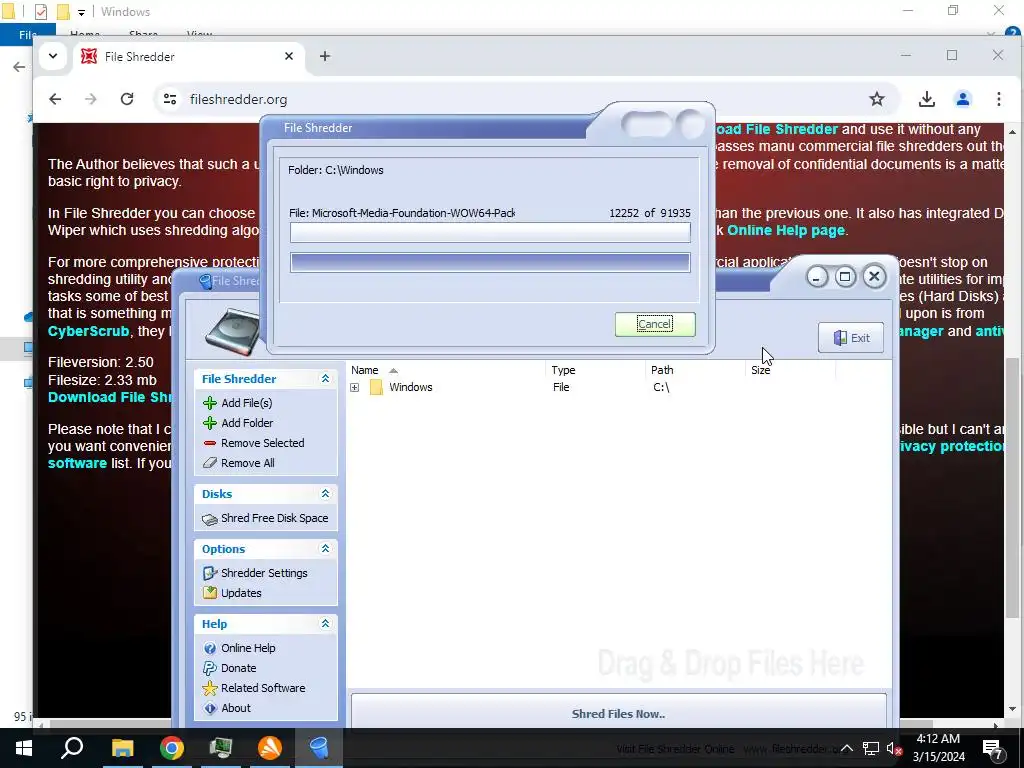Open Windows Start menu

tap(24, 748)
